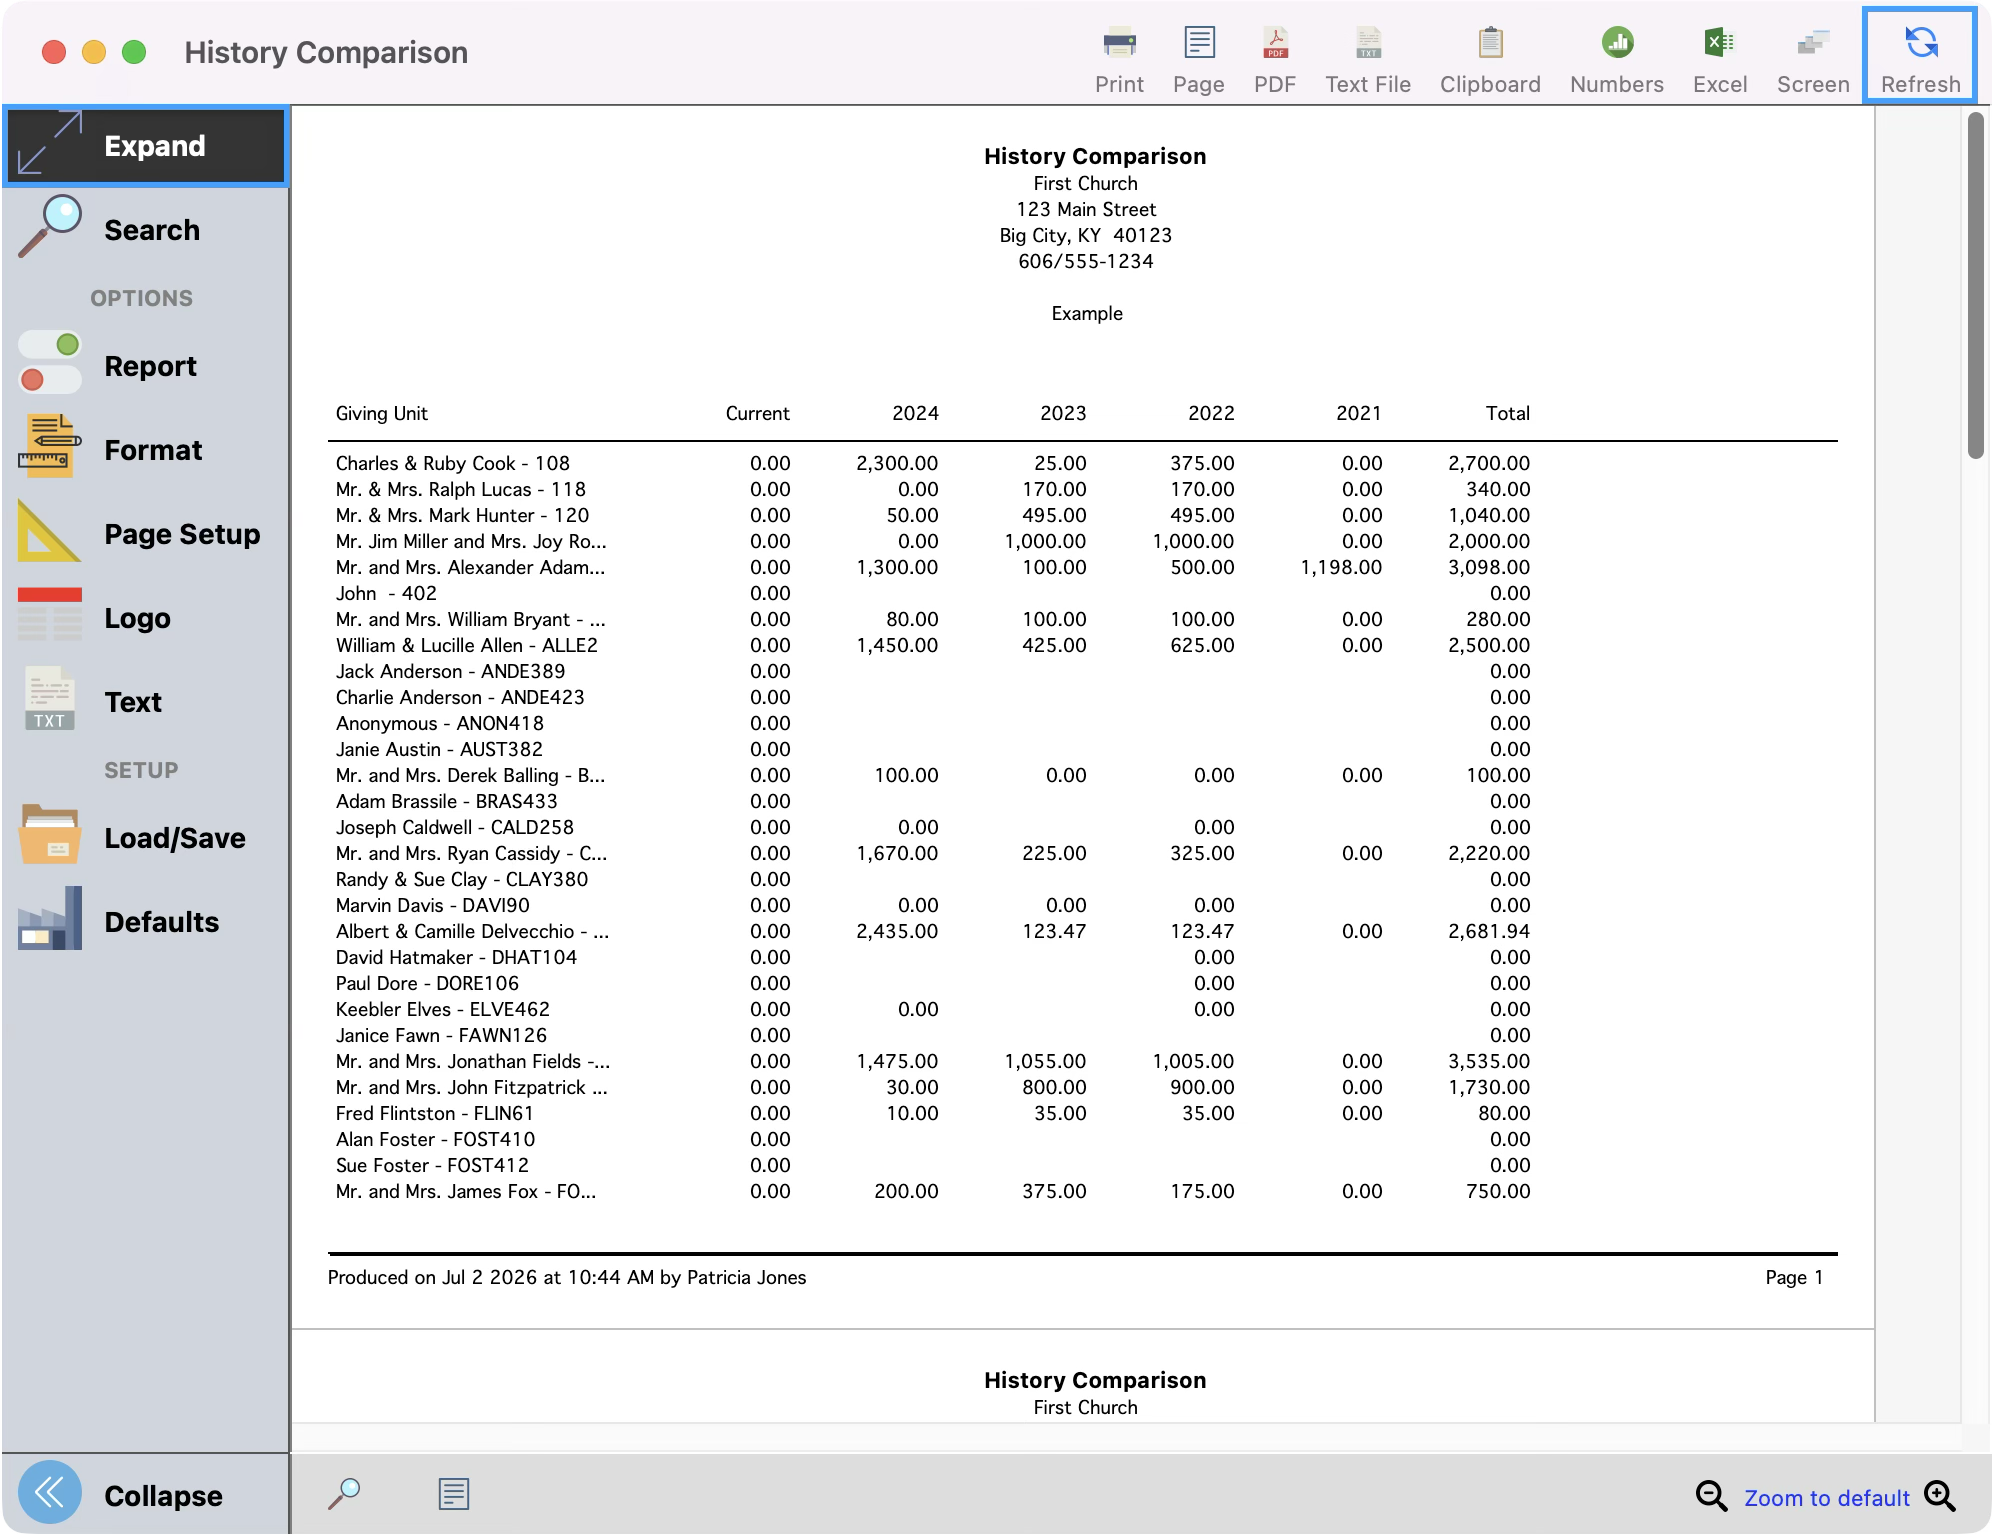
Task: Export the report to Text File
Action: pos(1368,60)
